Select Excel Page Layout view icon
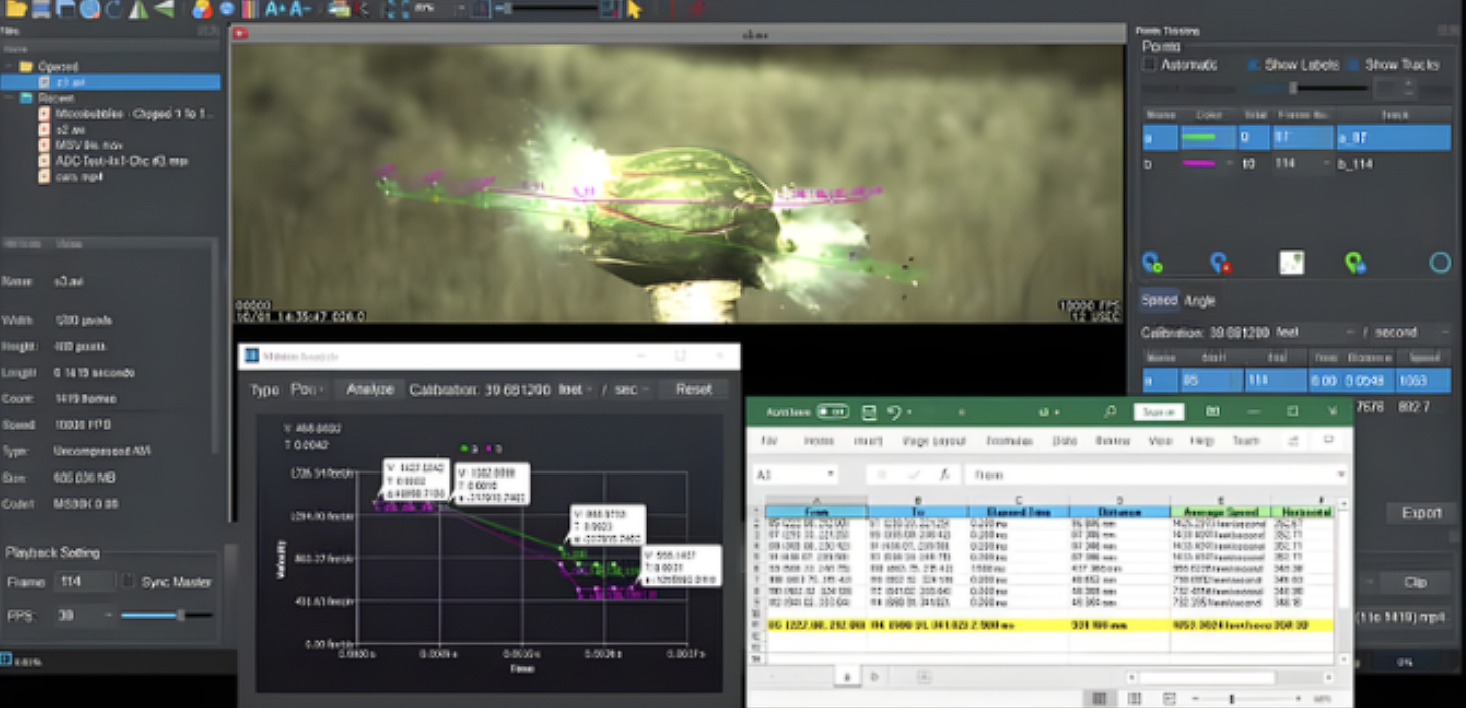 1134,698
